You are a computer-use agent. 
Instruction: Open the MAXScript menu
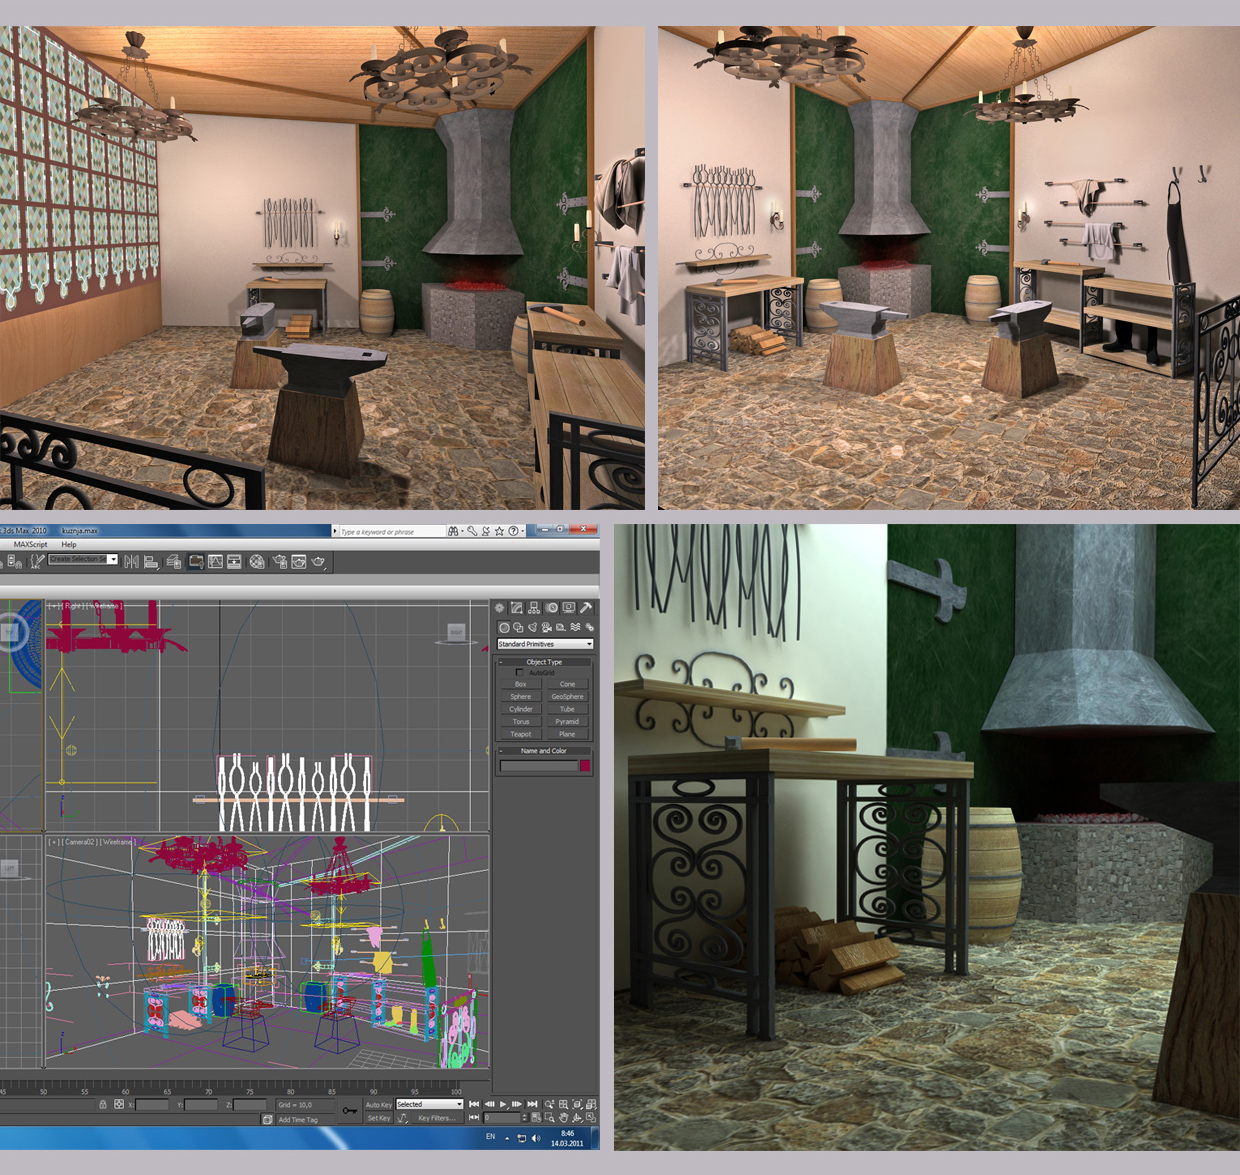pos(30,545)
